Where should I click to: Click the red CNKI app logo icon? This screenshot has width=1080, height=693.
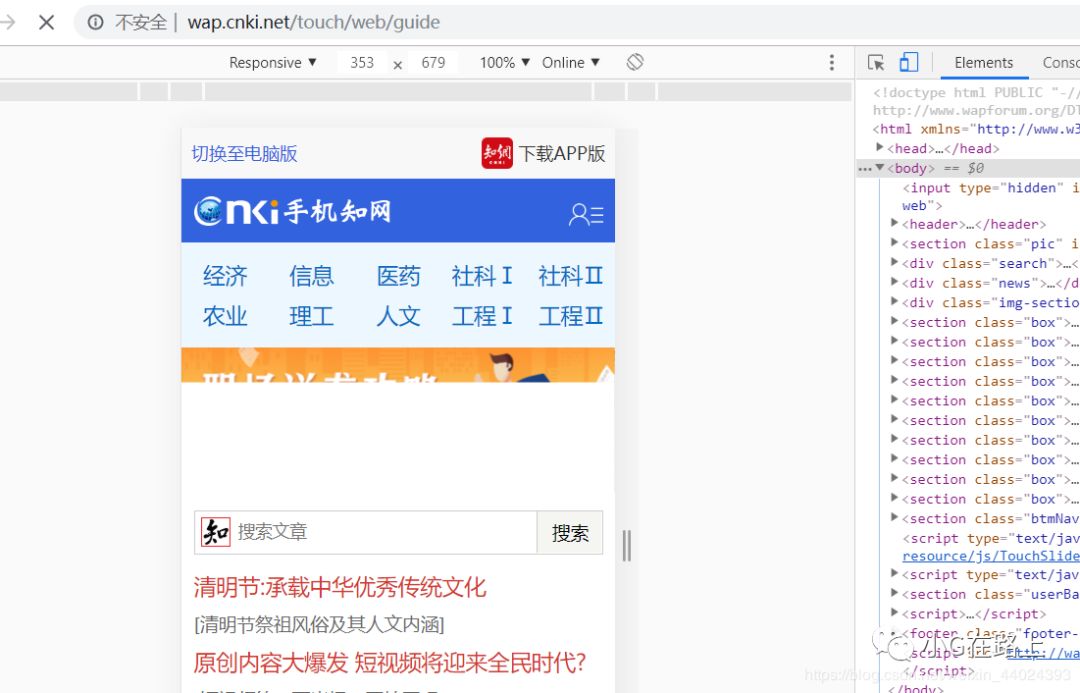click(x=497, y=153)
